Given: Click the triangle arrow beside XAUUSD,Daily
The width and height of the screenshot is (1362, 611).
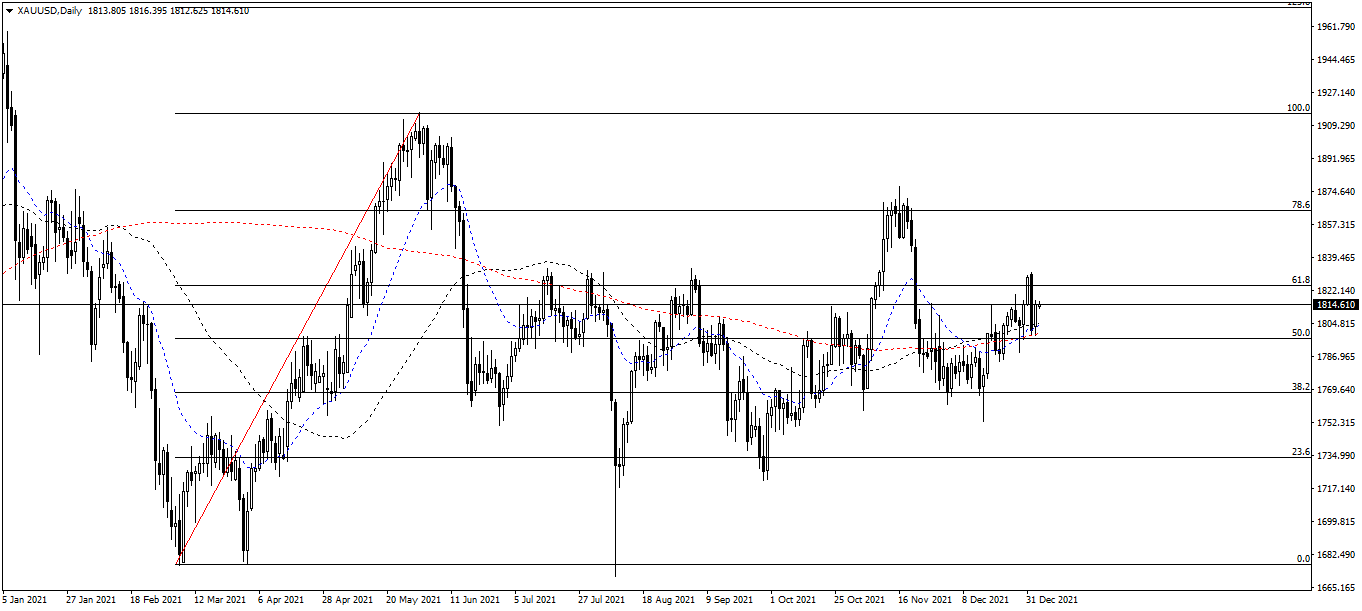Looking at the screenshot, I should [8, 11].
